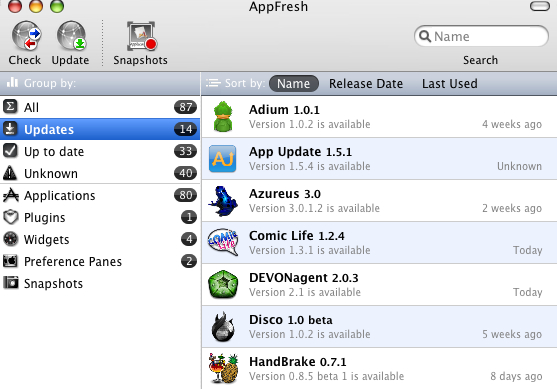Select the All group in the sidebar
The height and width of the screenshot is (389, 557).
tap(100, 107)
